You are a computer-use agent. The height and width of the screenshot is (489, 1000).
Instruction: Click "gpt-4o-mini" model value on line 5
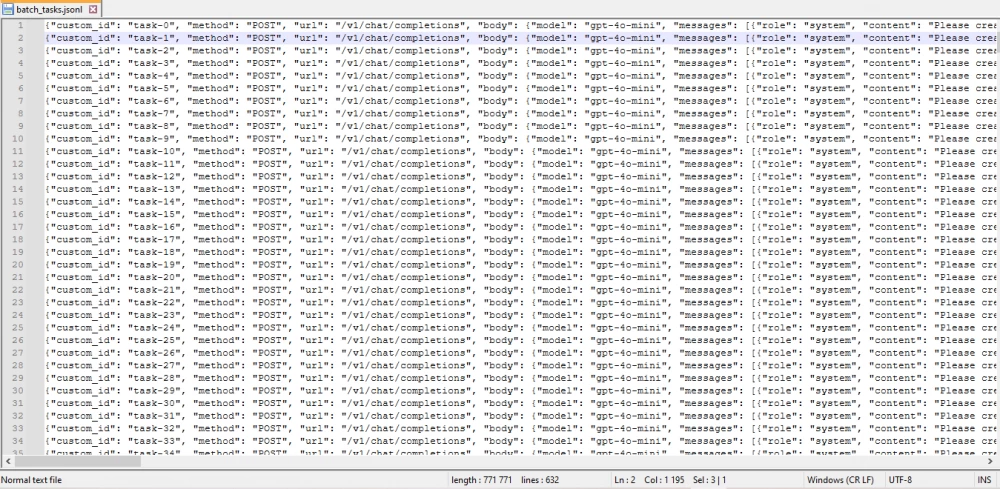coord(627,75)
